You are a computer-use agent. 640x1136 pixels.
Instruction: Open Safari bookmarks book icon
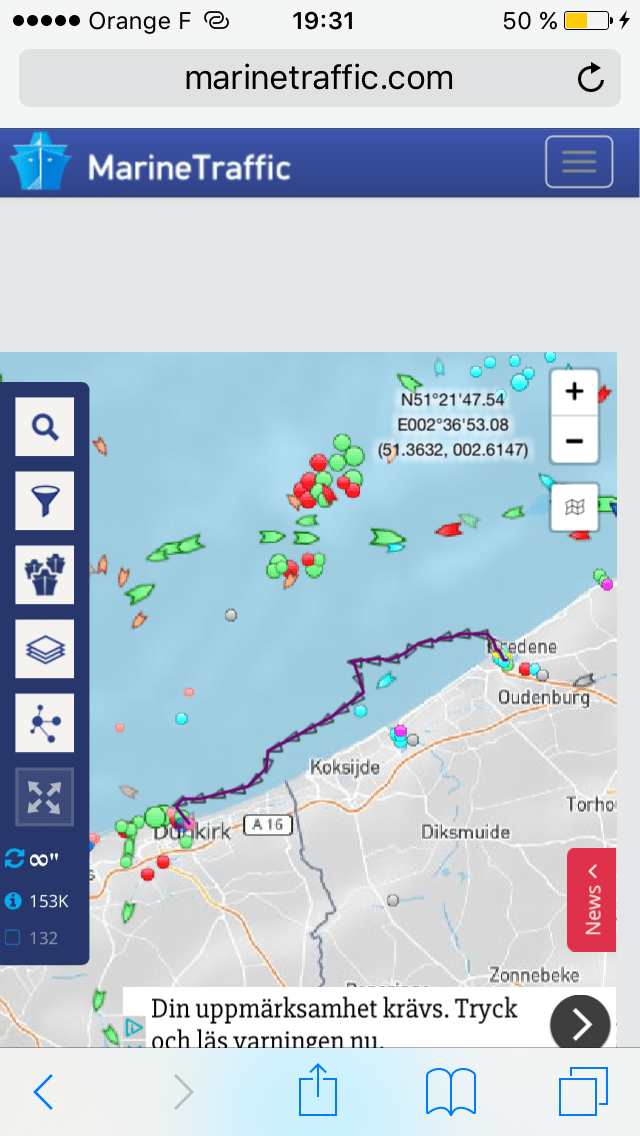(451, 1092)
